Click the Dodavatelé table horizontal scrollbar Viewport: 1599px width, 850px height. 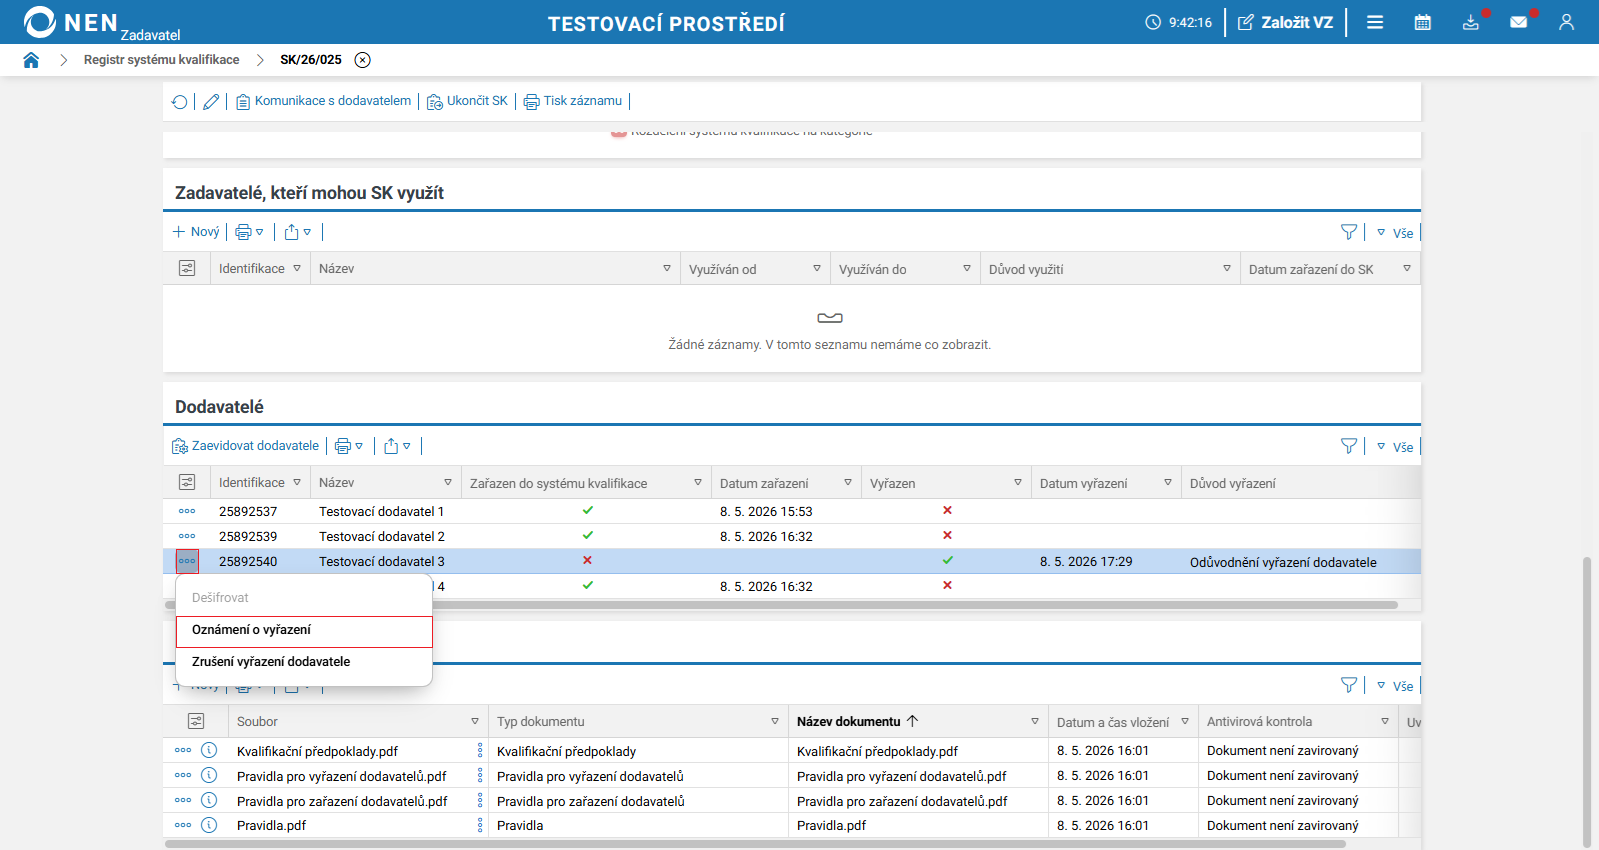(781, 605)
